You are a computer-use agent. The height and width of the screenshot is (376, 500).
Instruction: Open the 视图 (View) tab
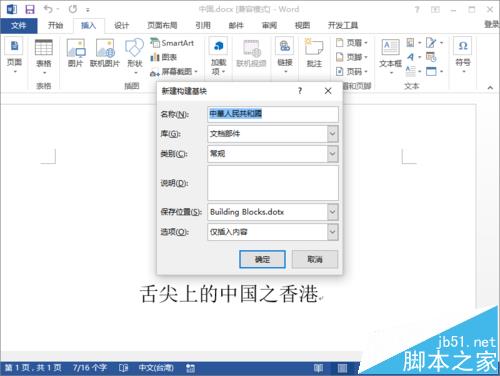[x=302, y=25]
